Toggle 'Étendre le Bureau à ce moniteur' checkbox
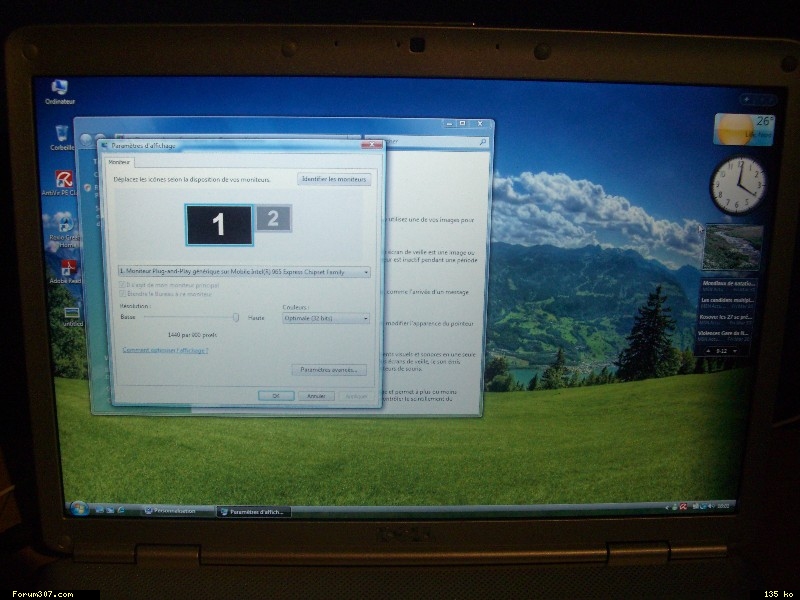800x600 pixels. pos(123,295)
